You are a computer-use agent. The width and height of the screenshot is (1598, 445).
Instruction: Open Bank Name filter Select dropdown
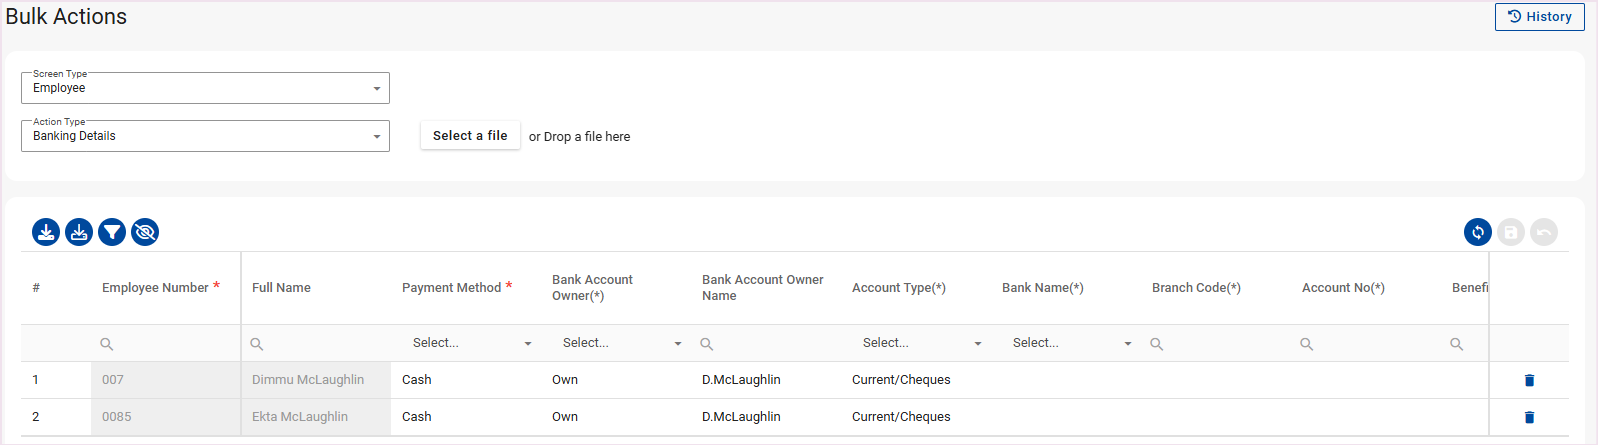click(x=1070, y=343)
